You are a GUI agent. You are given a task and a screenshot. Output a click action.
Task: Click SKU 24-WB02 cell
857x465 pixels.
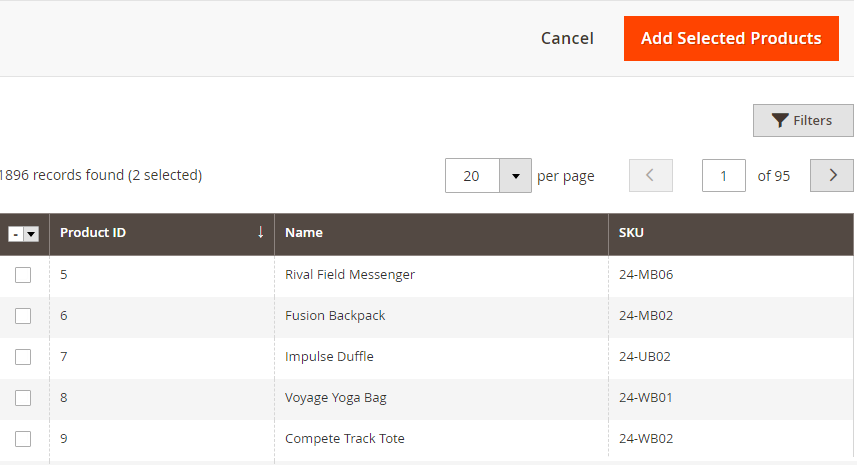[645, 439]
